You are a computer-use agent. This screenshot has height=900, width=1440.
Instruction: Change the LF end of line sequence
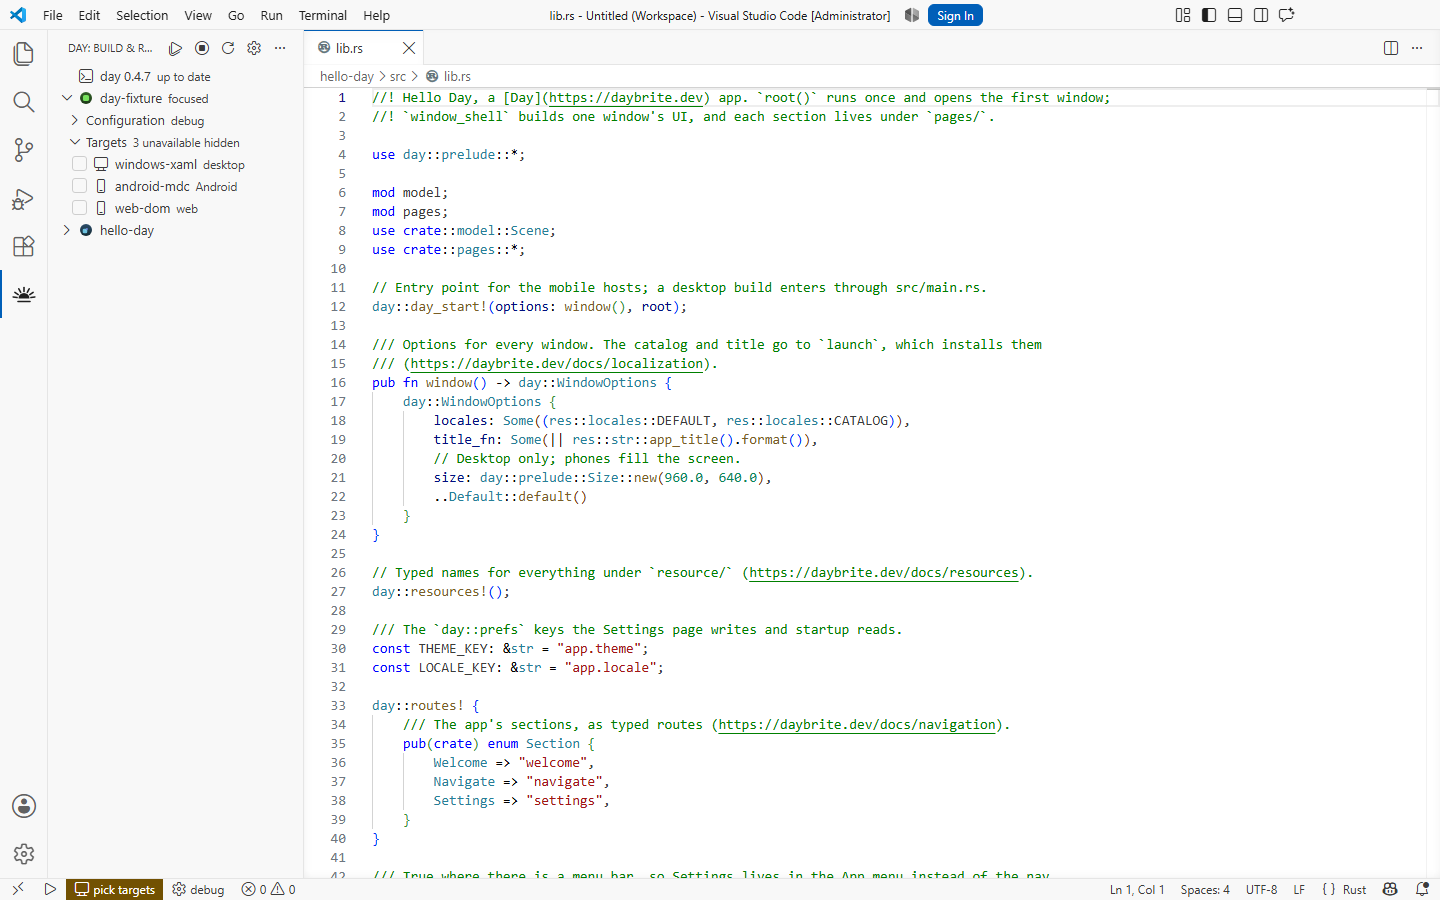click(x=1299, y=889)
